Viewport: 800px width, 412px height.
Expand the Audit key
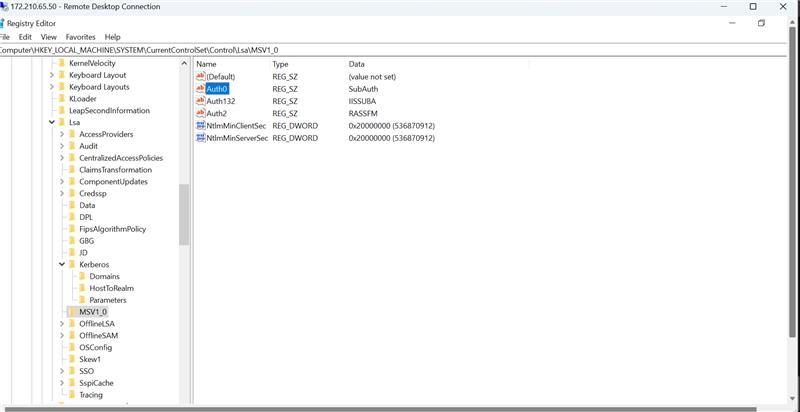coord(62,146)
